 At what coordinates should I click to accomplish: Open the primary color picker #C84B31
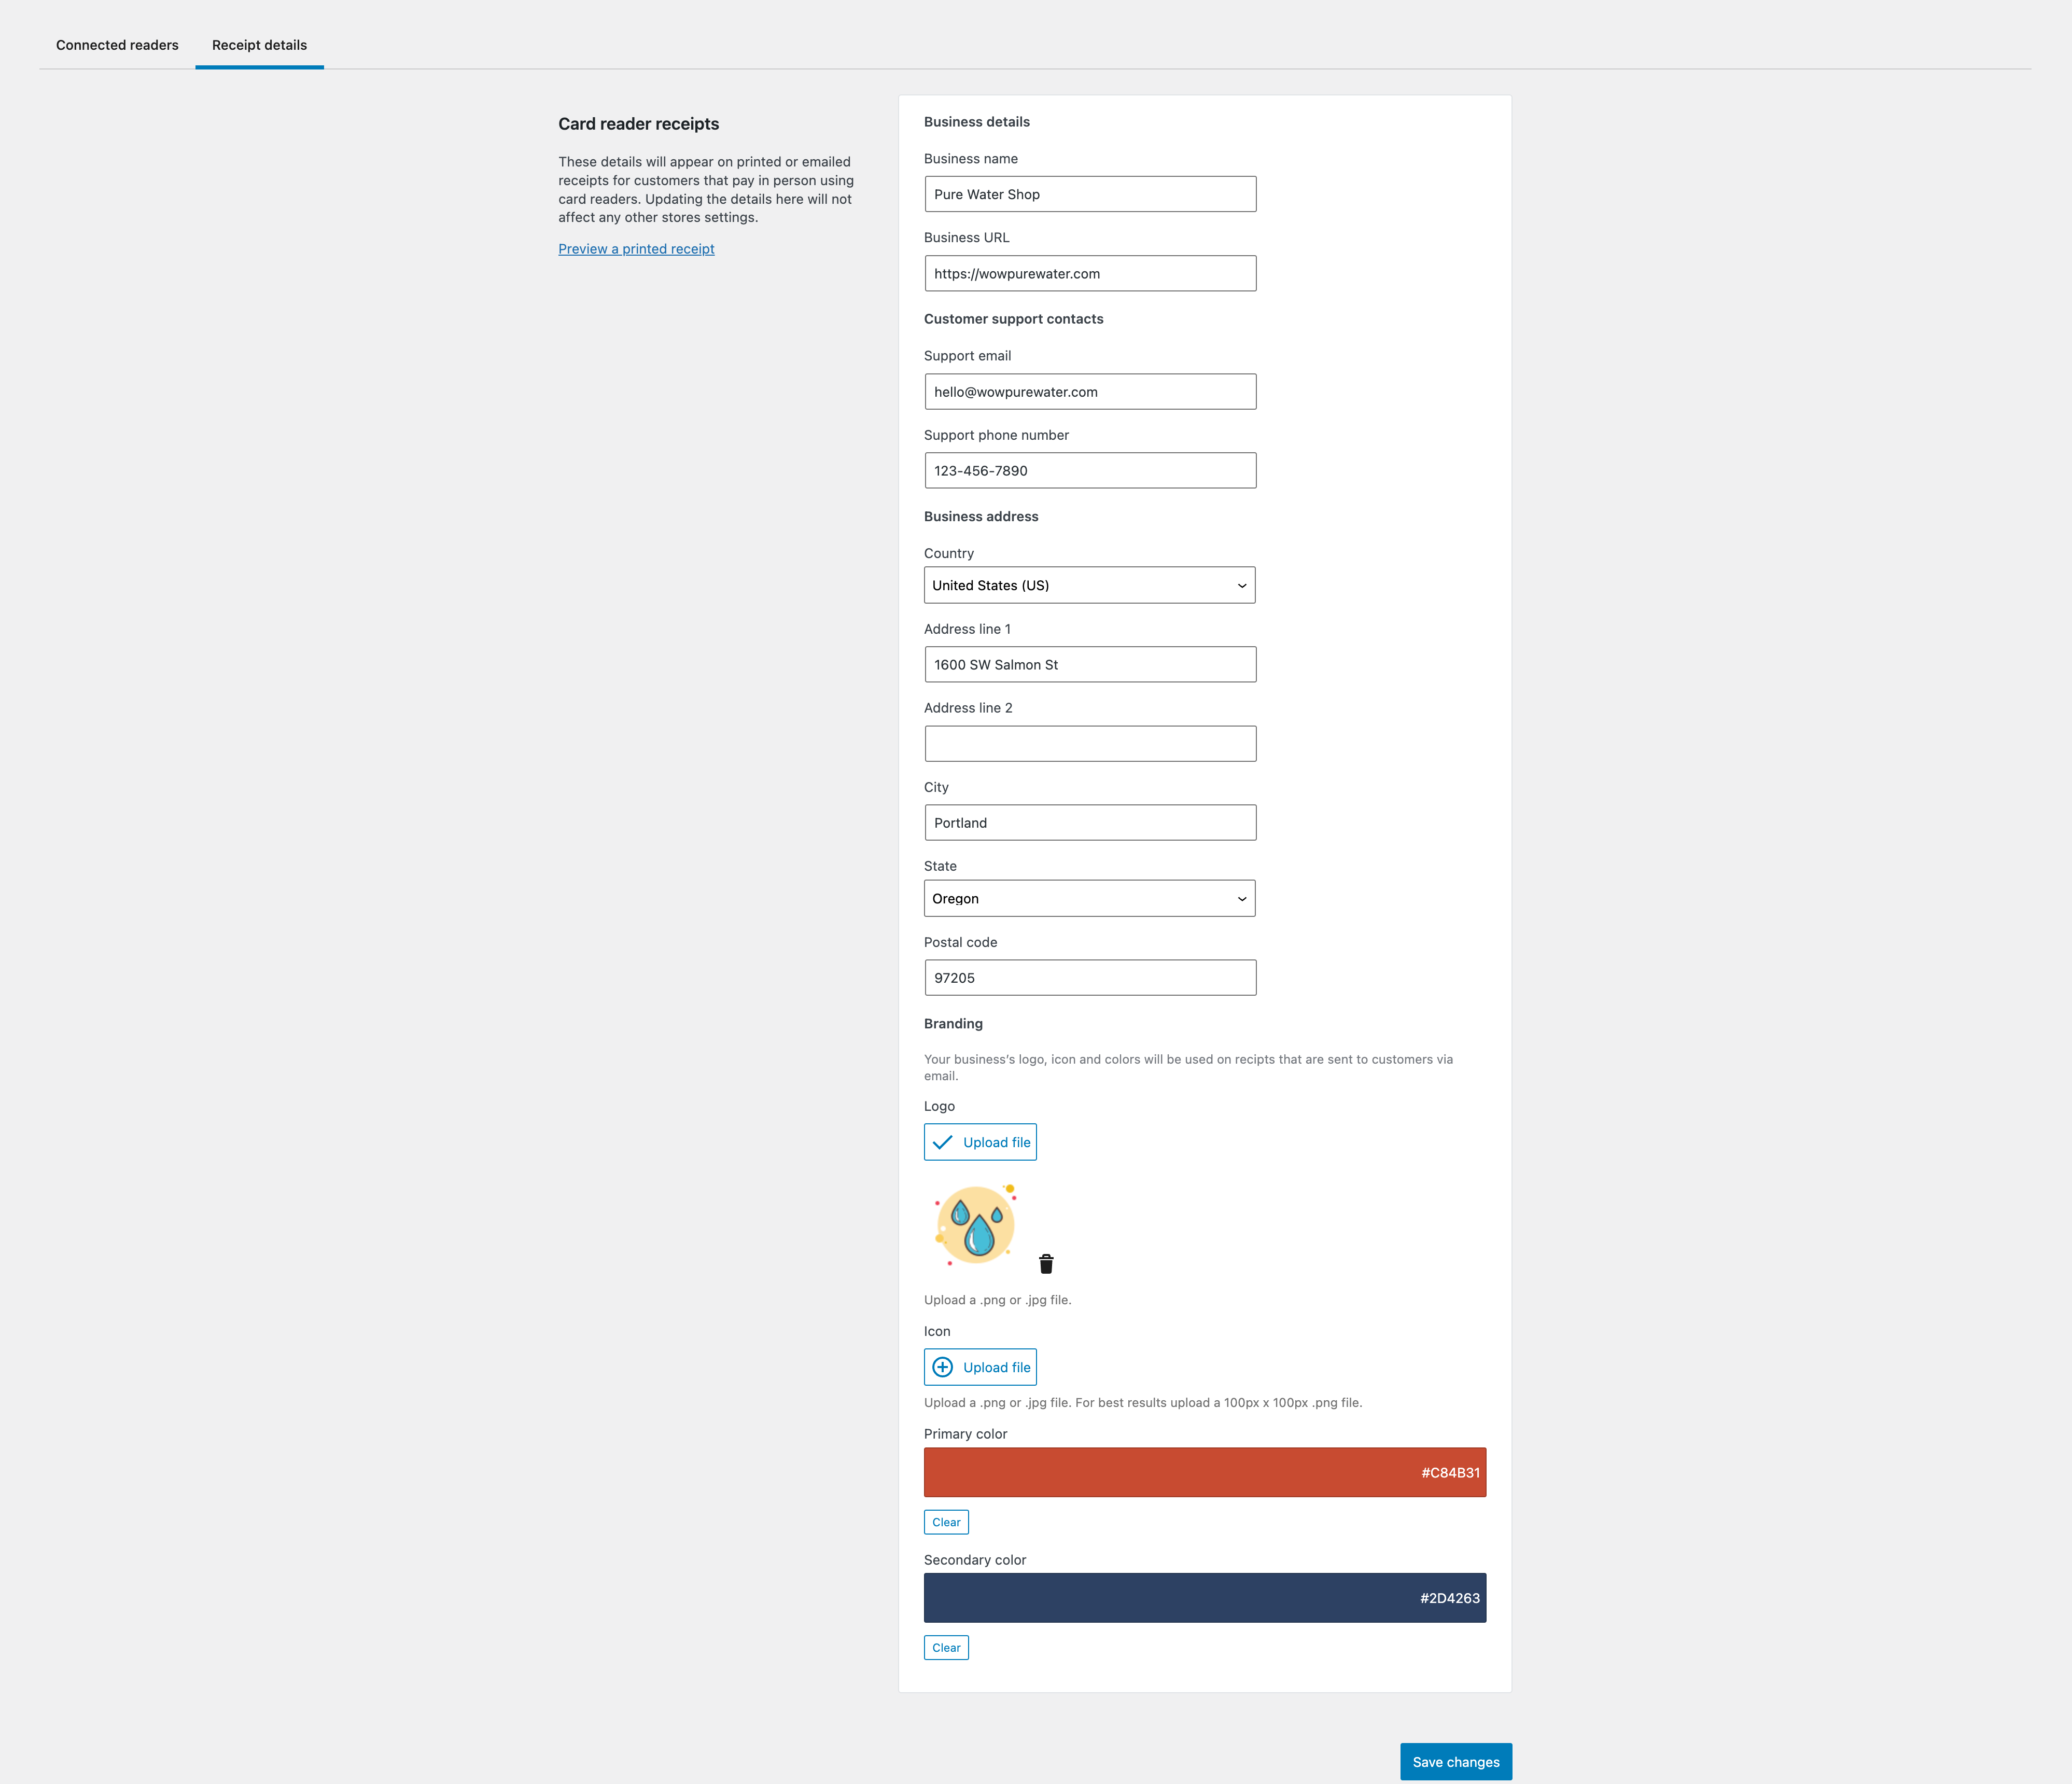coord(1204,1472)
